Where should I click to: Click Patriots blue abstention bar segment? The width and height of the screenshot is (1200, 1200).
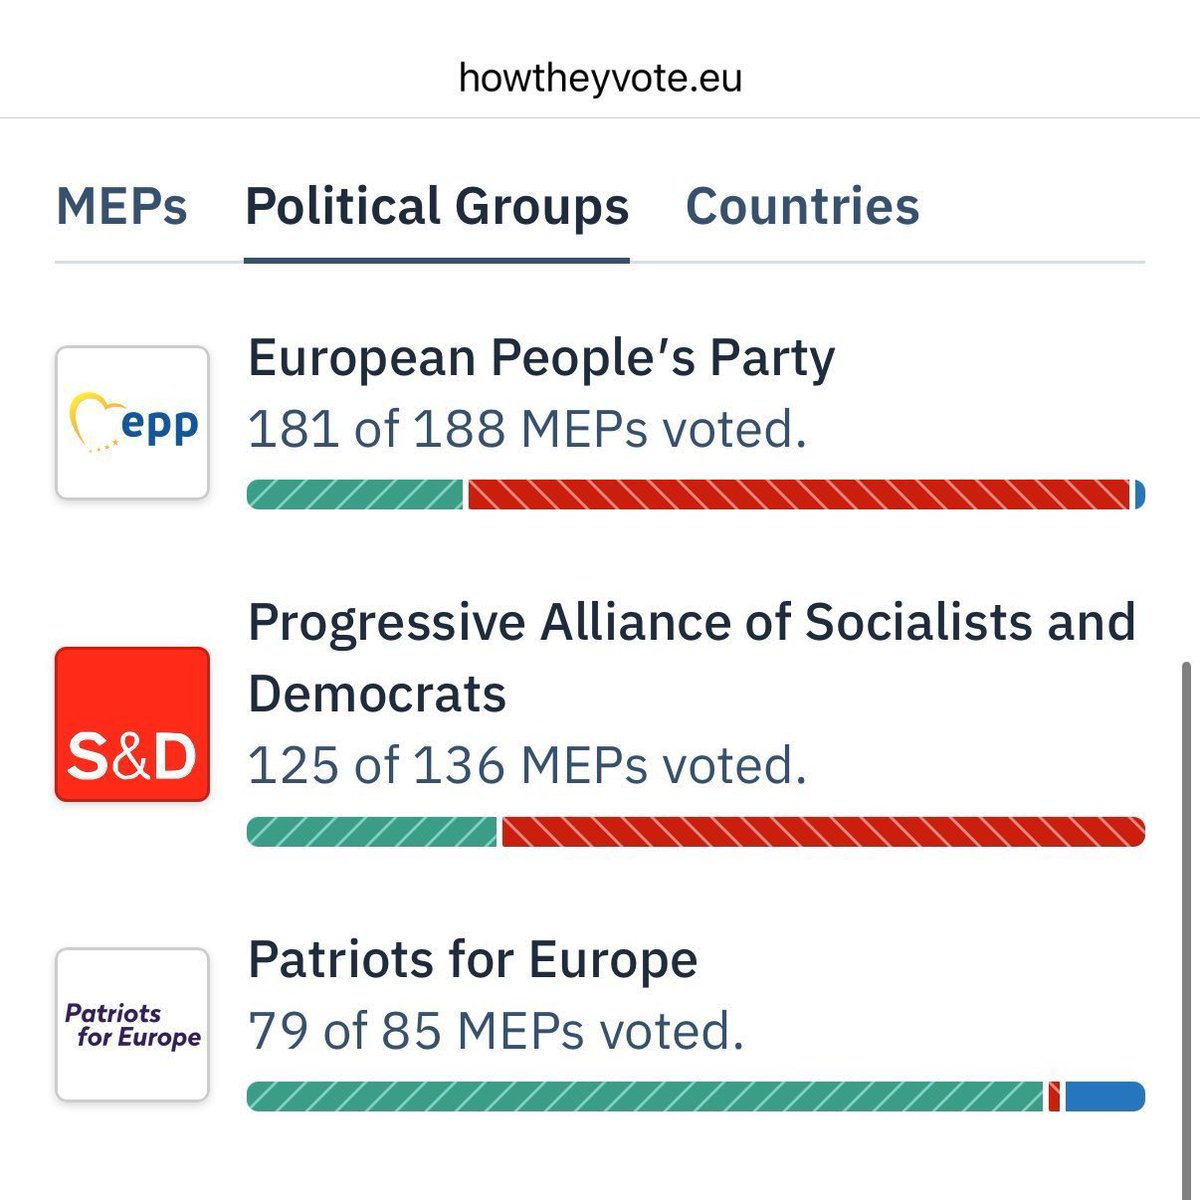click(1105, 1097)
